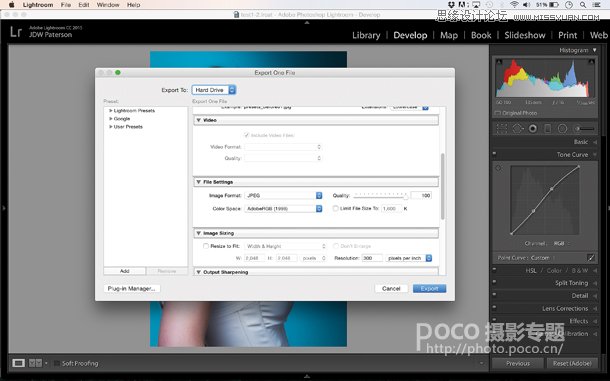The height and width of the screenshot is (381, 610).
Task: Select the Crop Overlay tool
Action: click(502, 128)
